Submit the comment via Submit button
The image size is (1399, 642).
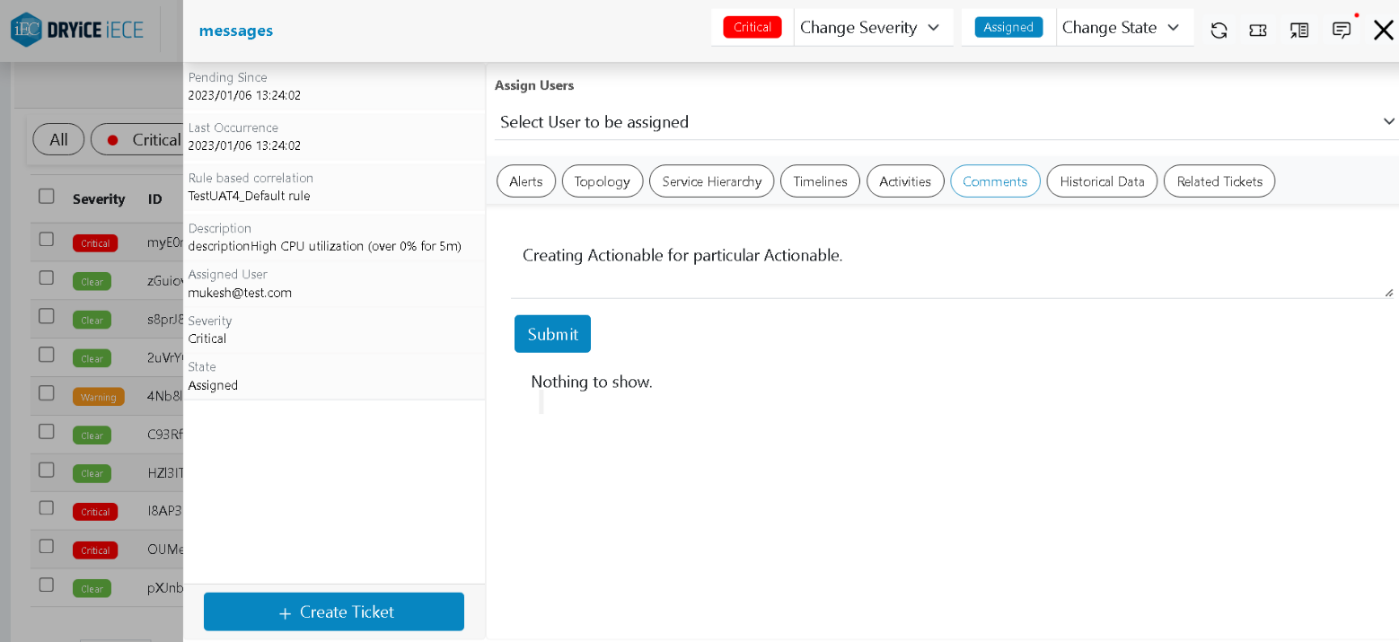pyautogui.click(x=552, y=333)
